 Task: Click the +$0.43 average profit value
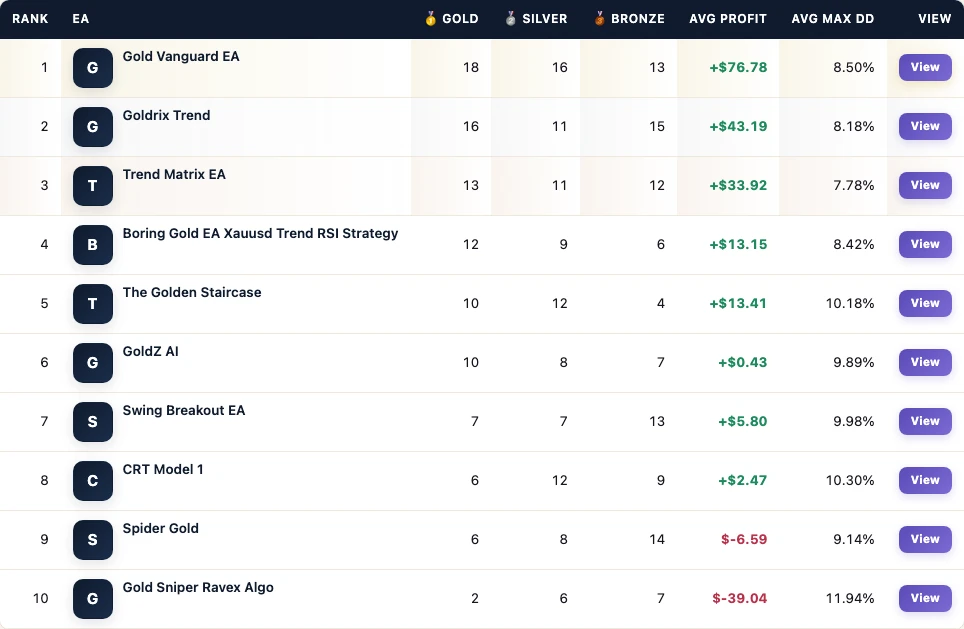click(x=743, y=363)
